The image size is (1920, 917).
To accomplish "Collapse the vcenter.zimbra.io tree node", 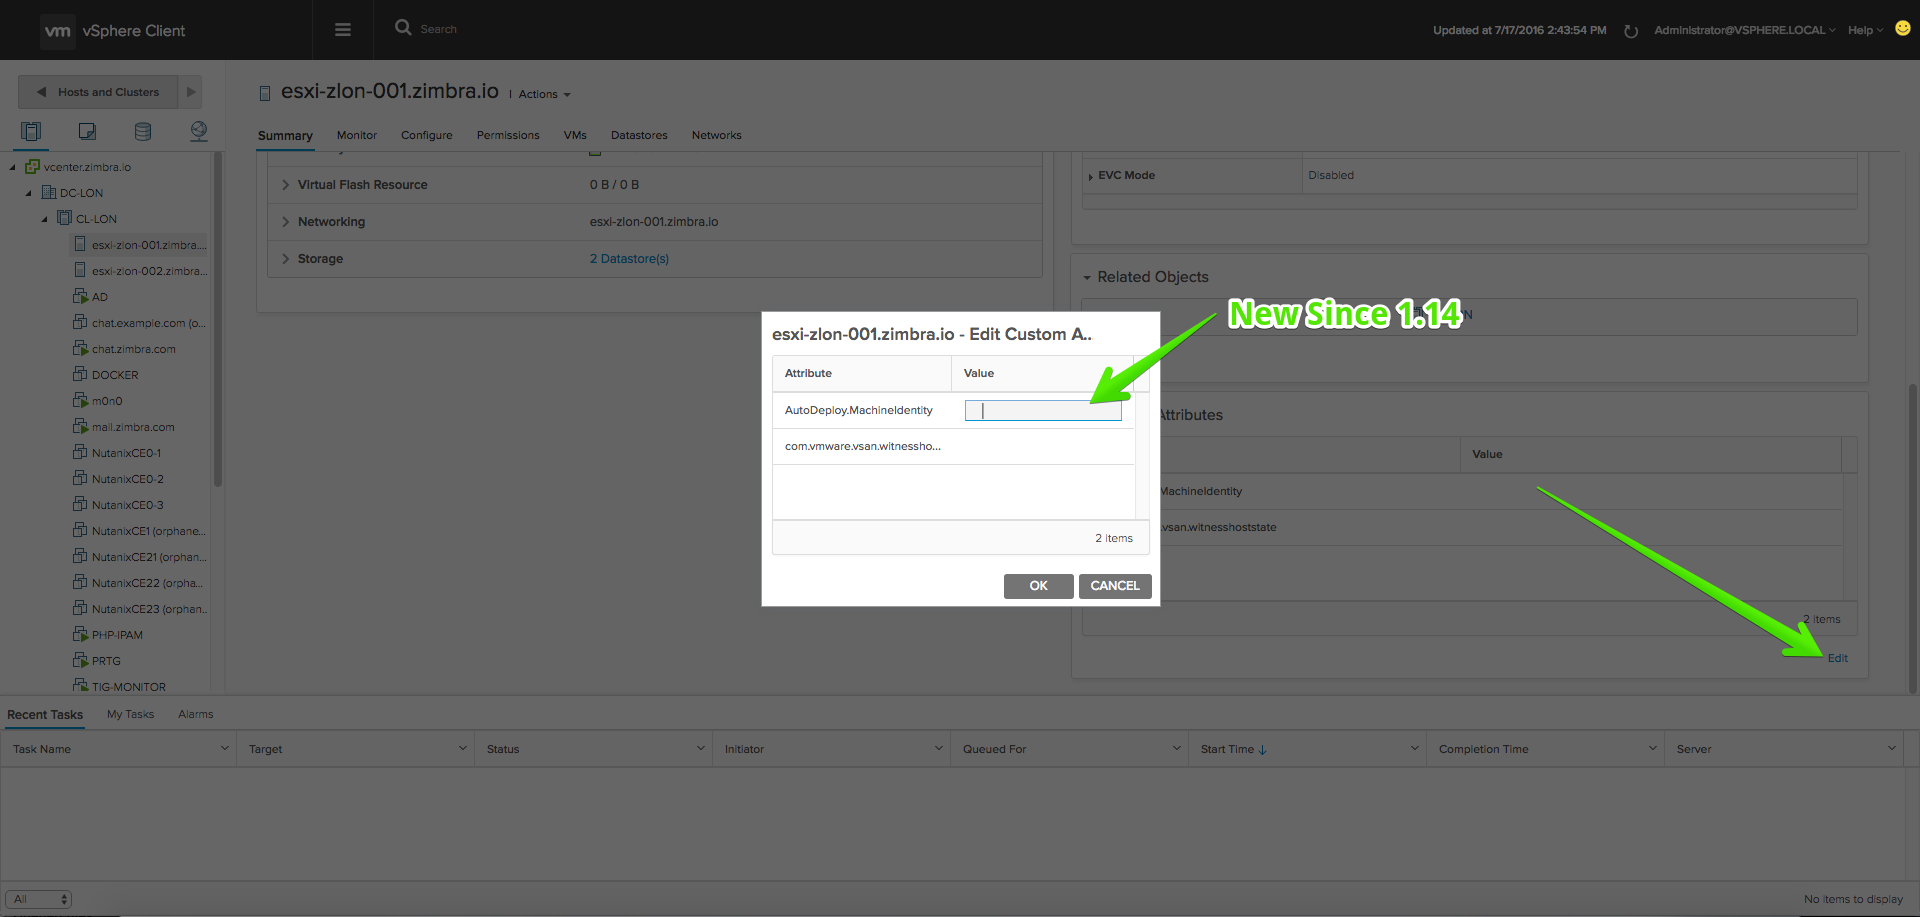I will (13, 167).
